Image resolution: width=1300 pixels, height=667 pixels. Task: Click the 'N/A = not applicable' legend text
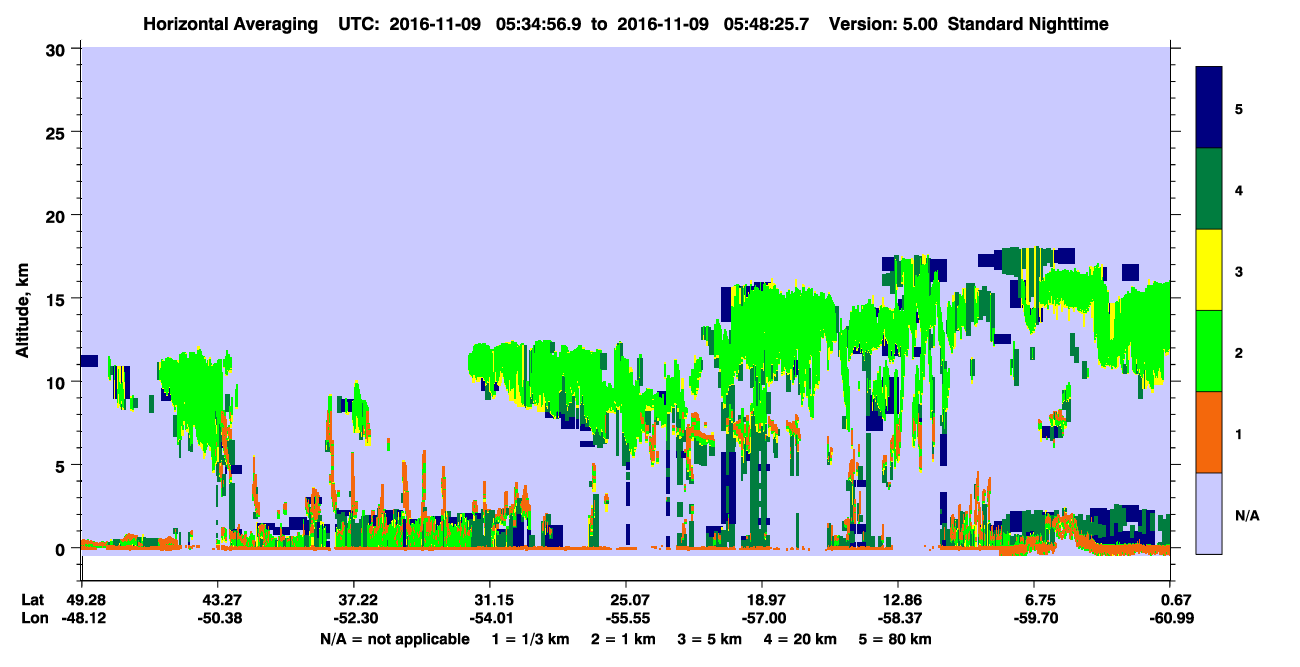[395, 639]
